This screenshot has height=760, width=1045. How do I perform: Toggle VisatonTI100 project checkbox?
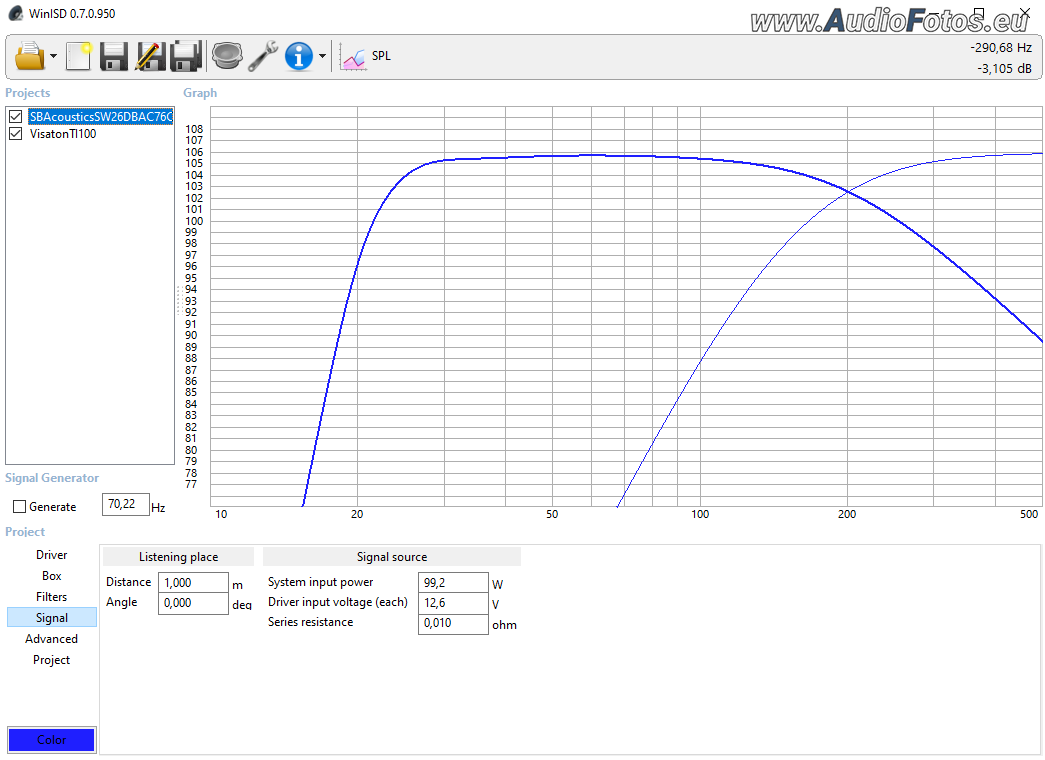(16, 134)
